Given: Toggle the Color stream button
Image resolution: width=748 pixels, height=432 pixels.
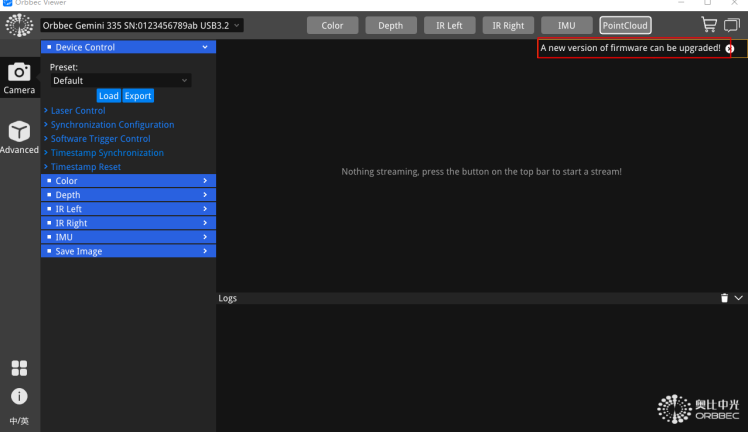Looking at the screenshot, I should tap(332, 25).
